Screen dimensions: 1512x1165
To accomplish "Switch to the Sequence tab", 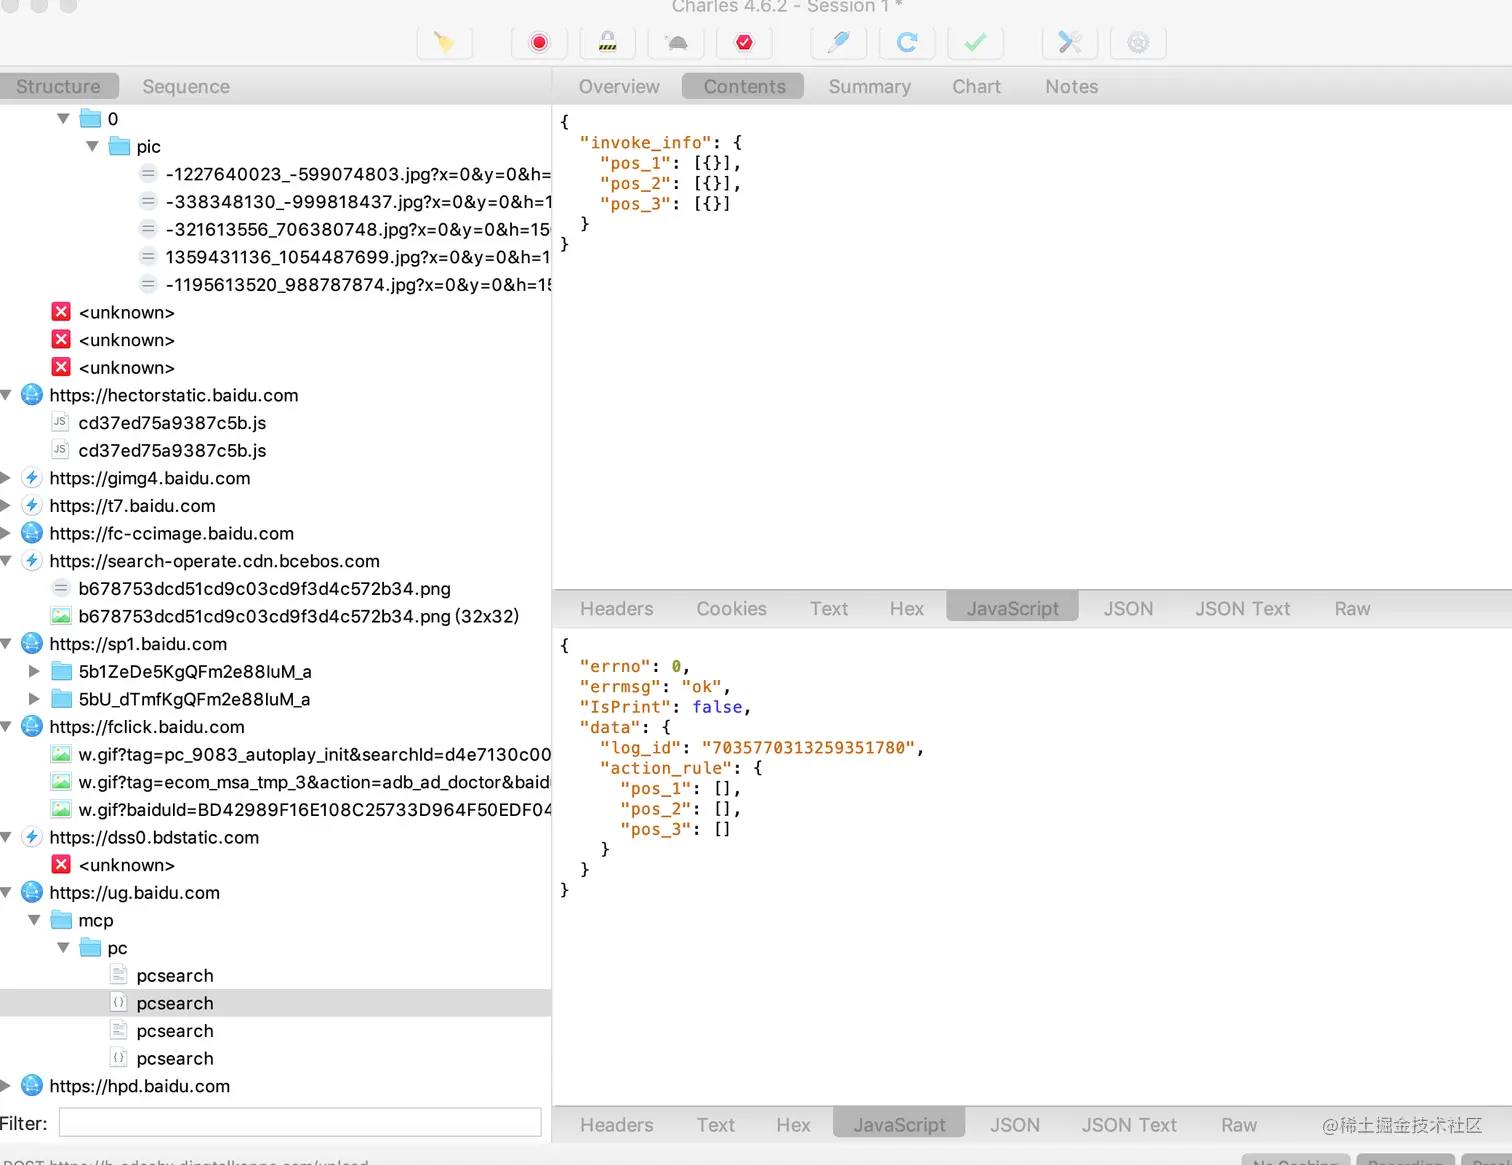I will pyautogui.click(x=186, y=87).
